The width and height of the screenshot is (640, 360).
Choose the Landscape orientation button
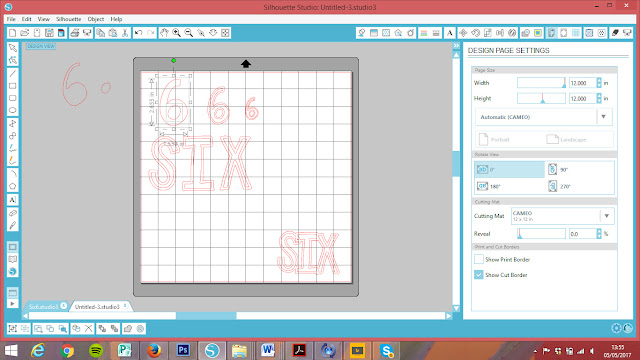pos(567,140)
